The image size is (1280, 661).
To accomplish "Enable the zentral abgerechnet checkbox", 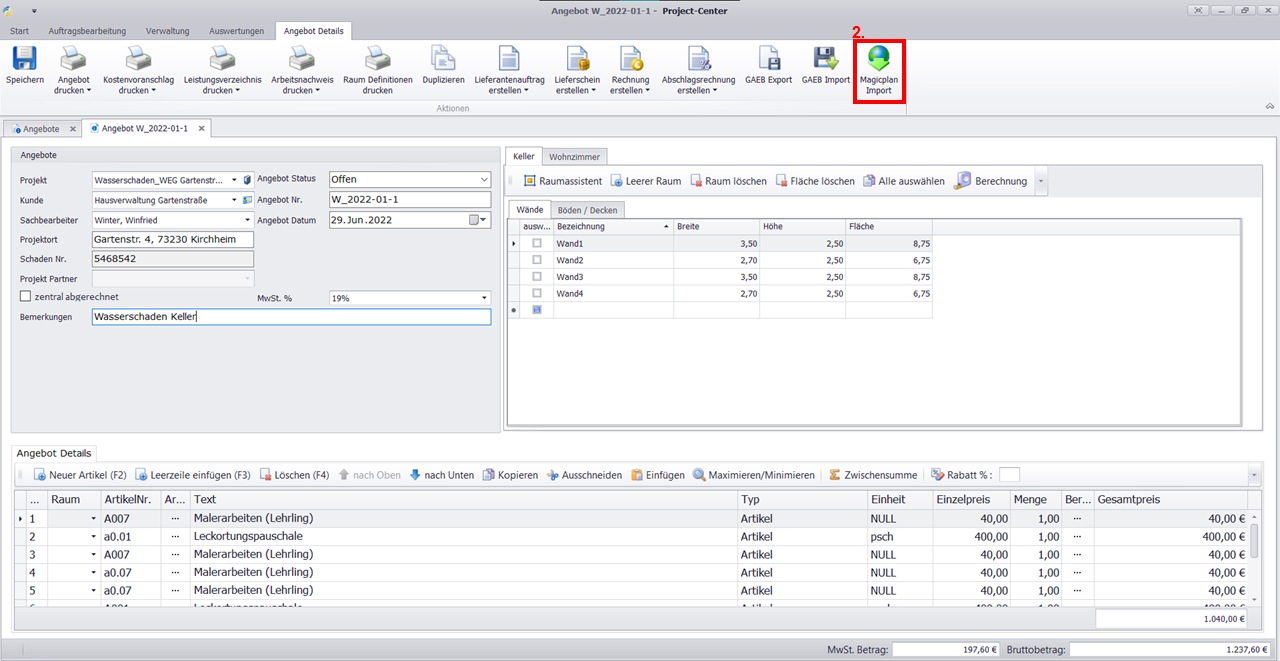I will [26, 297].
